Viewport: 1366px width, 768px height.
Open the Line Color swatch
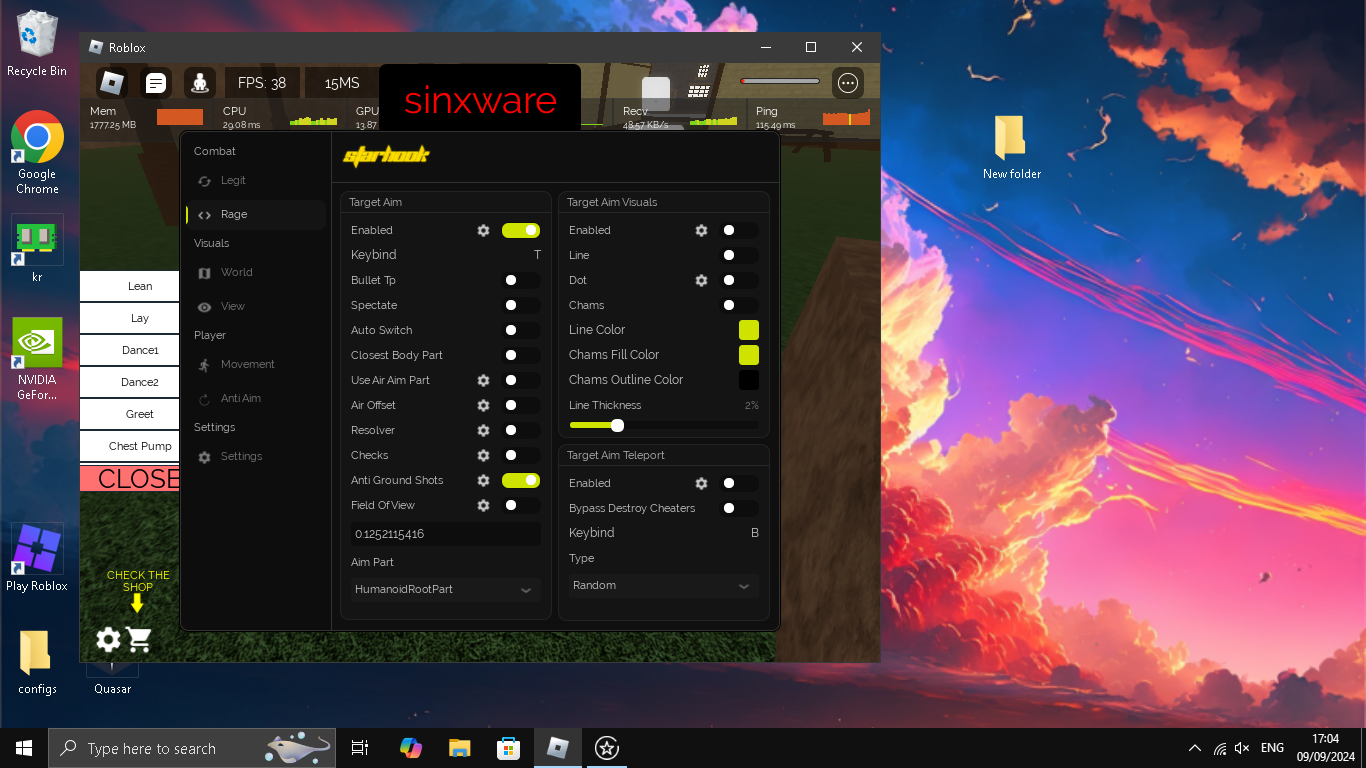click(x=749, y=330)
